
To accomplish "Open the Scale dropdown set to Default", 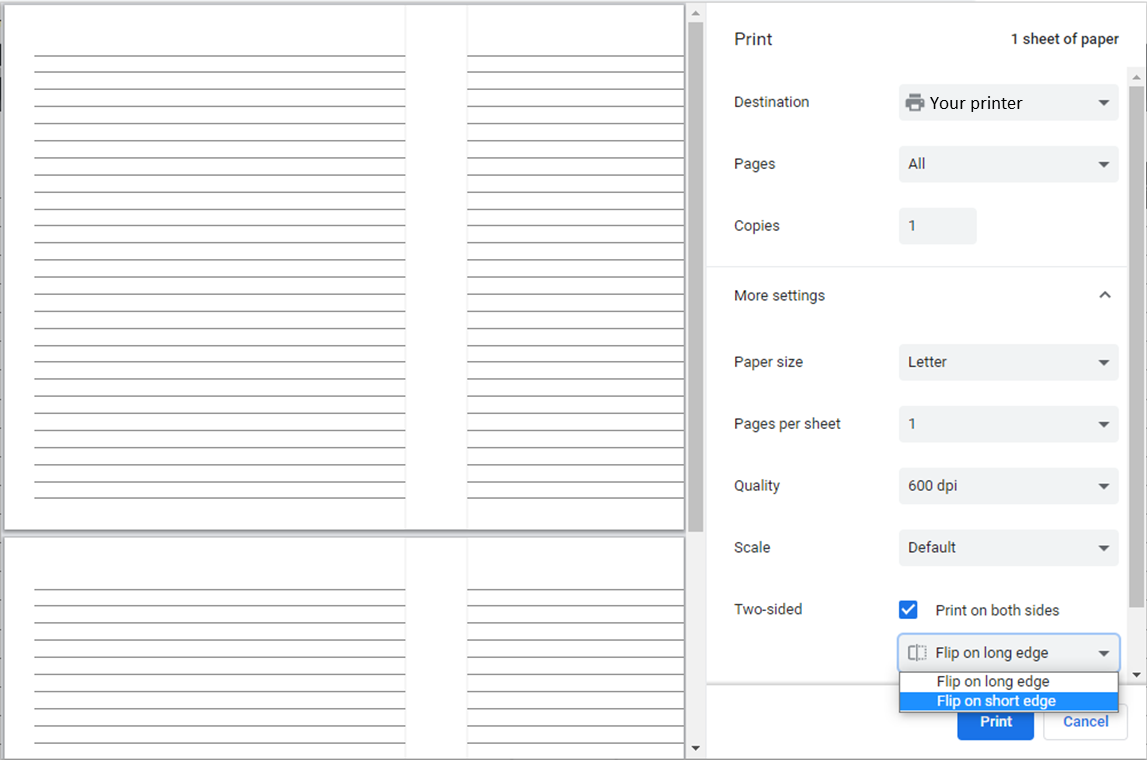I will 1008,548.
